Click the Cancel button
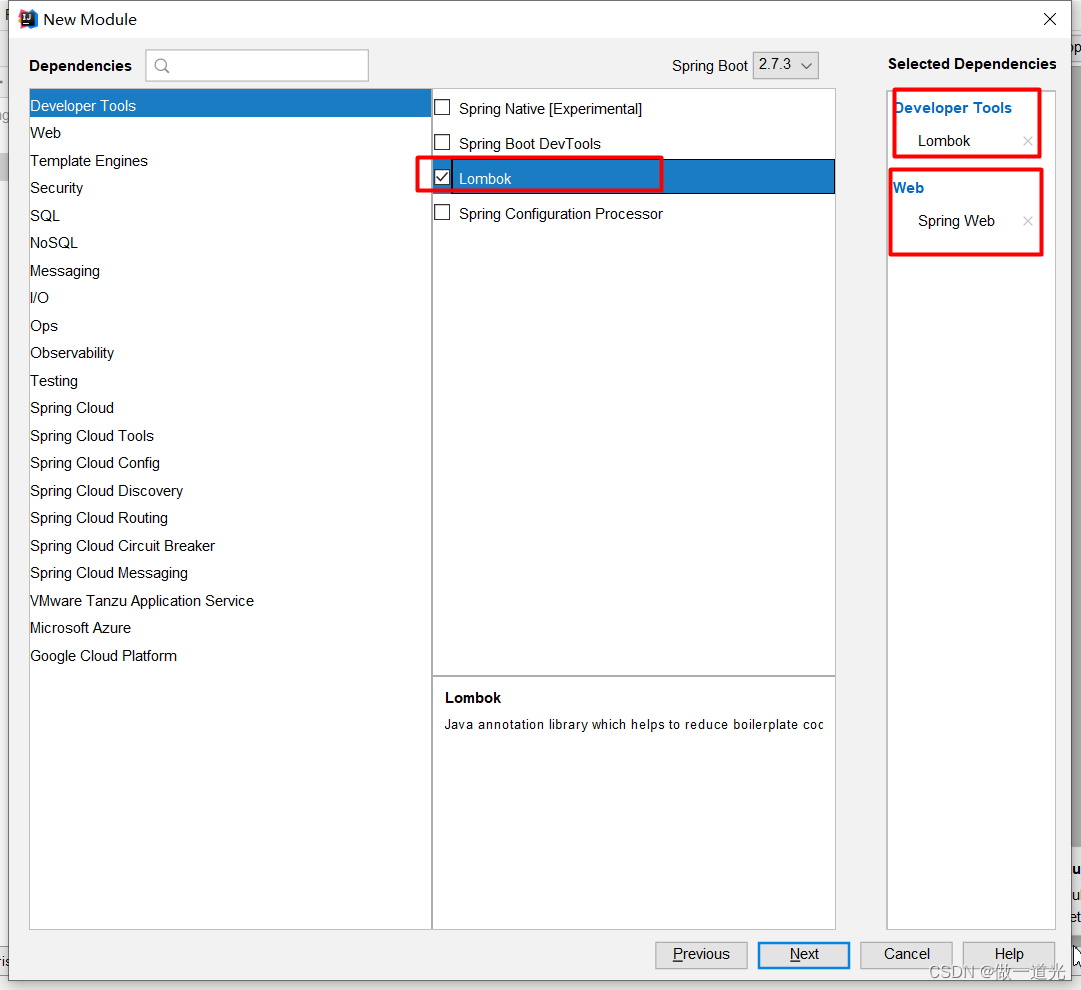The width and height of the screenshot is (1081, 990). click(905, 954)
